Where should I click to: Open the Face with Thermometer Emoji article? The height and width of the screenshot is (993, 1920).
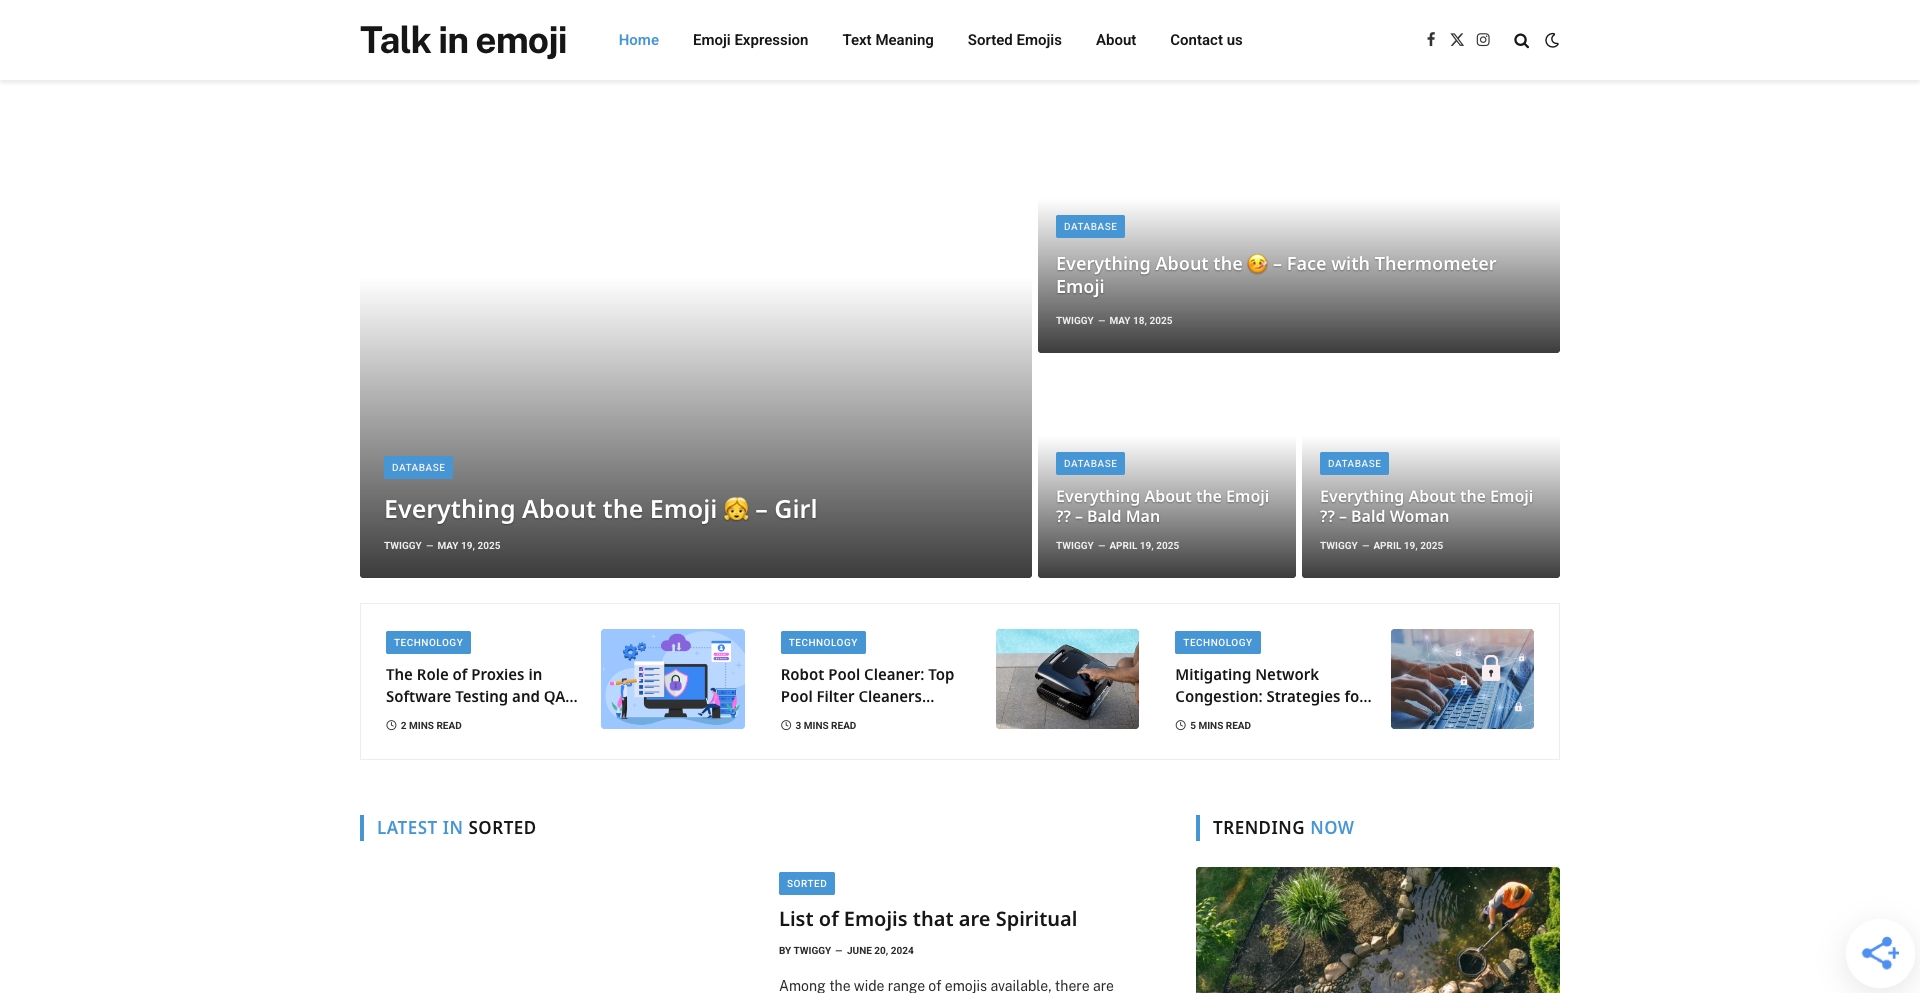tap(1275, 274)
